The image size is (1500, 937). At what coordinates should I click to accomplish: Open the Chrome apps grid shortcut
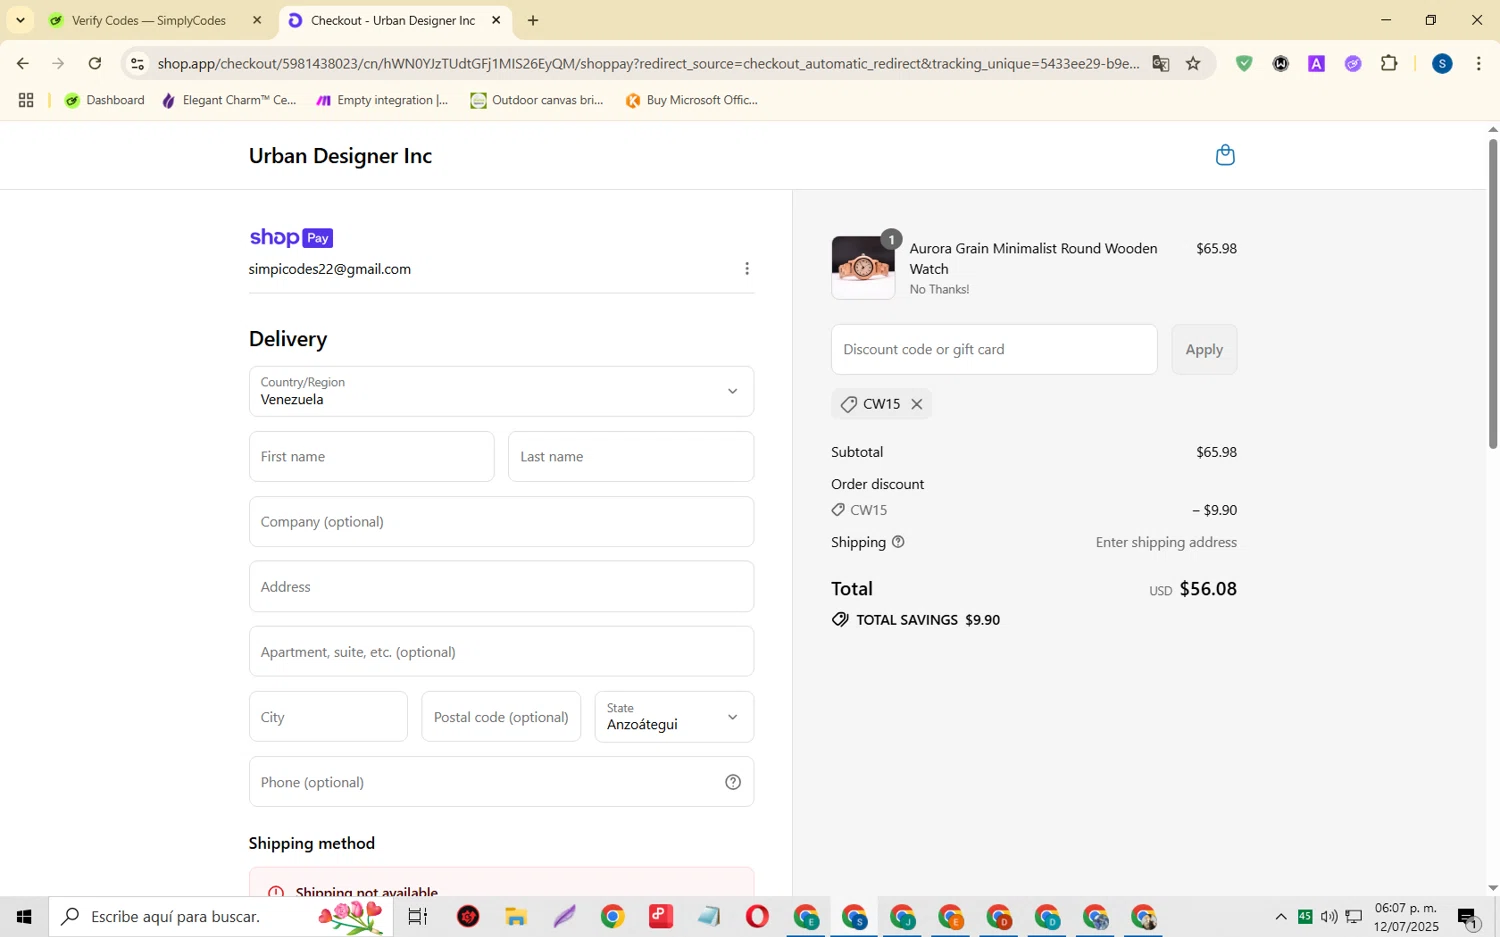tap(26, 100)
